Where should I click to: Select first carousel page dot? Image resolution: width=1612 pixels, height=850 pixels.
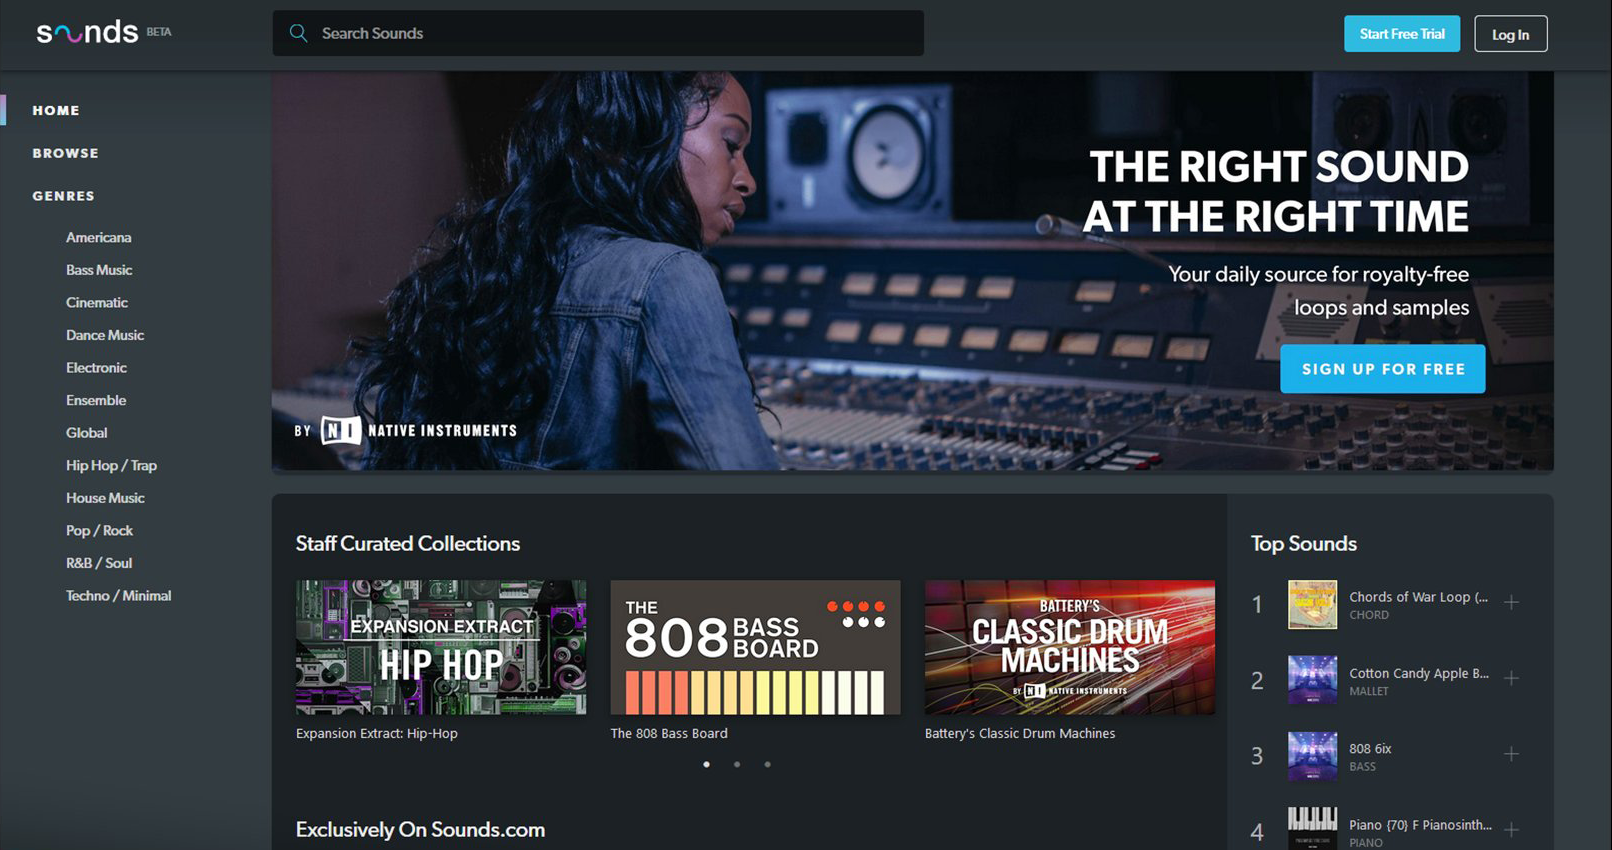pyautogui.click(x=706, y=764)
